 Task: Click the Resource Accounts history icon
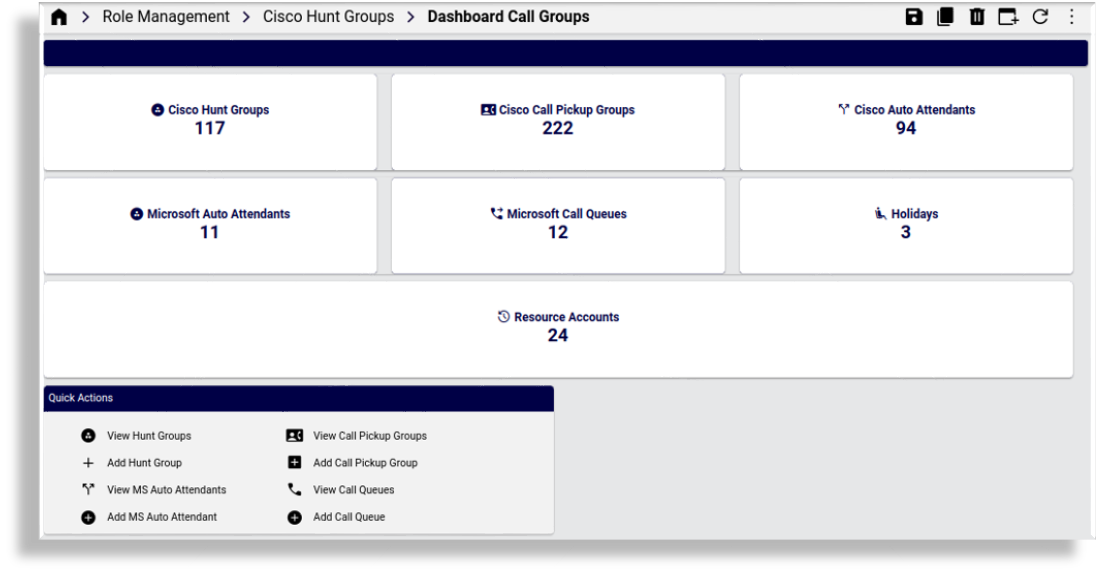point(503,316)
